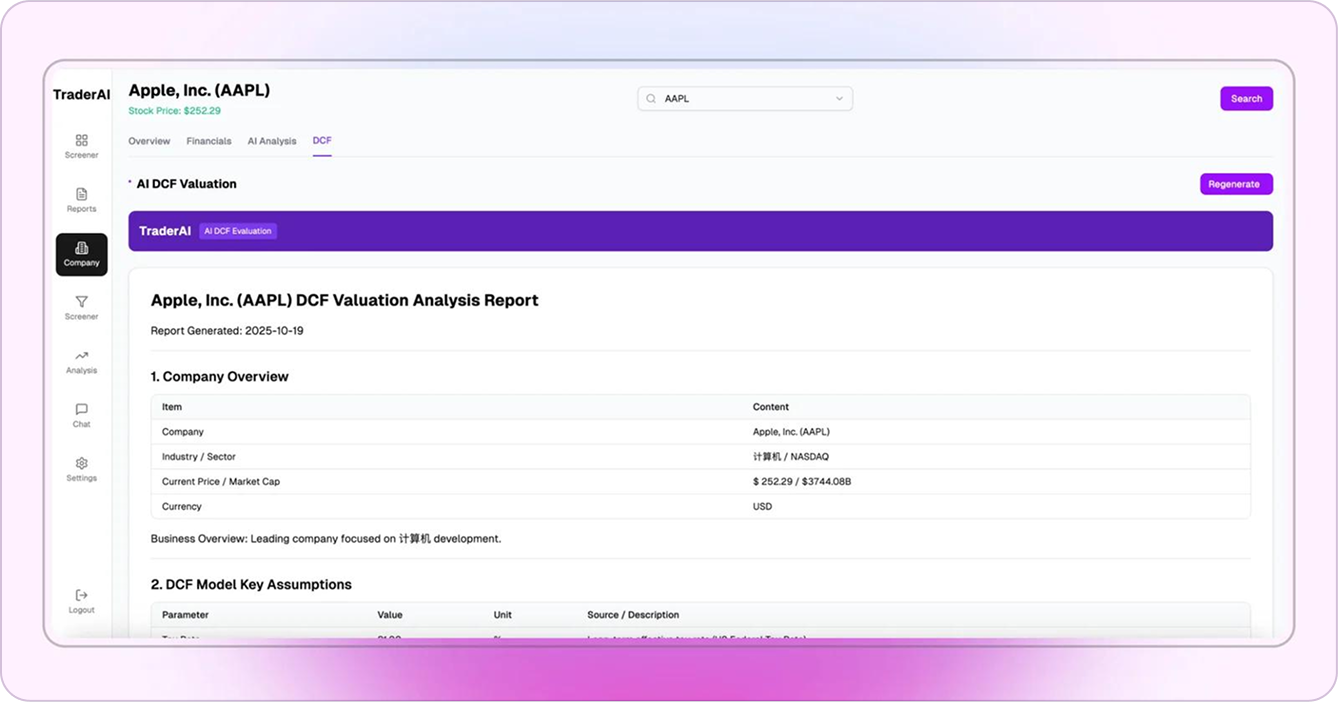Open the Chat speech bubble icon
Screen dimensions: 1338x702
(x=82, y=410)
